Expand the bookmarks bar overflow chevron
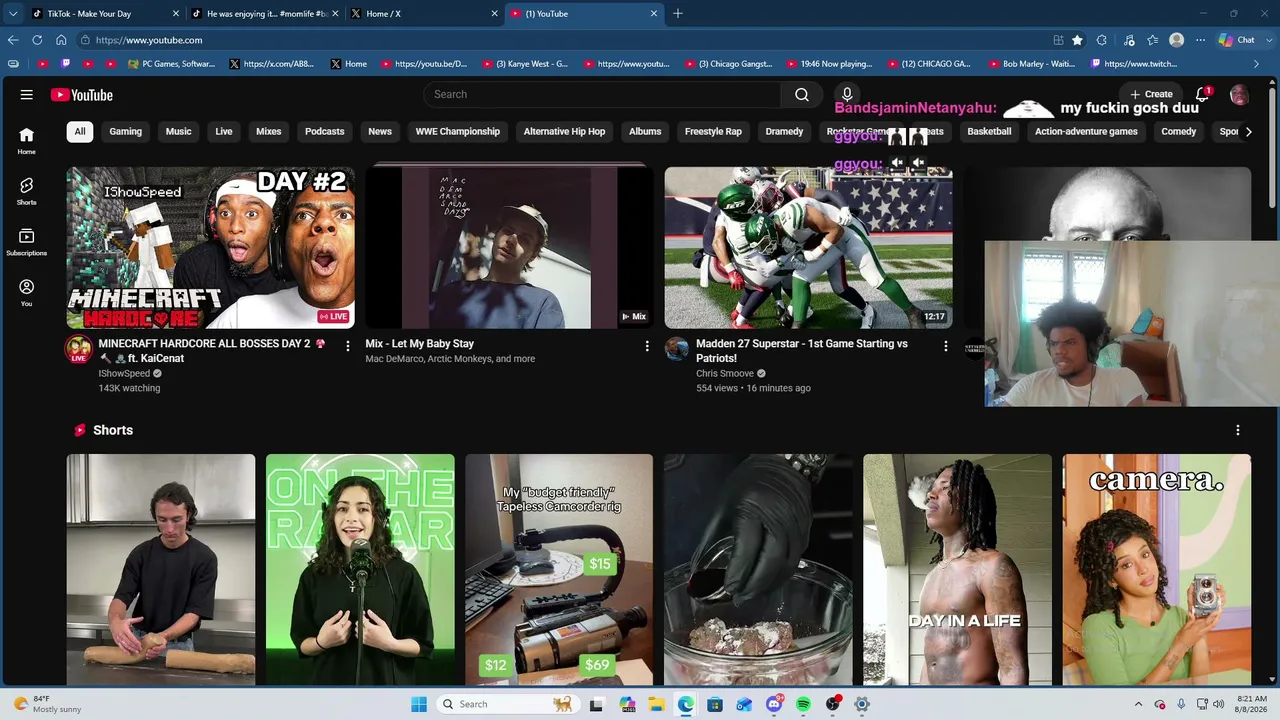The image size is (1280, 720). 1257,64
